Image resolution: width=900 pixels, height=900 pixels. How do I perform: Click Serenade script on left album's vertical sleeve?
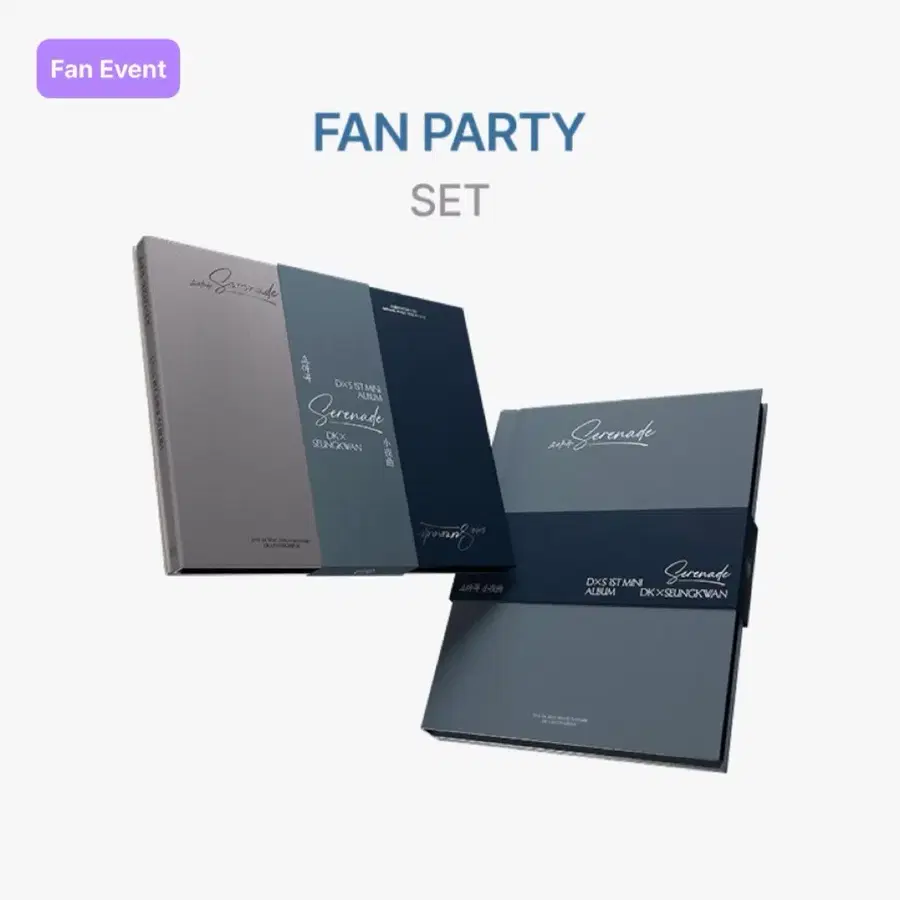click(x=346, y=414)
